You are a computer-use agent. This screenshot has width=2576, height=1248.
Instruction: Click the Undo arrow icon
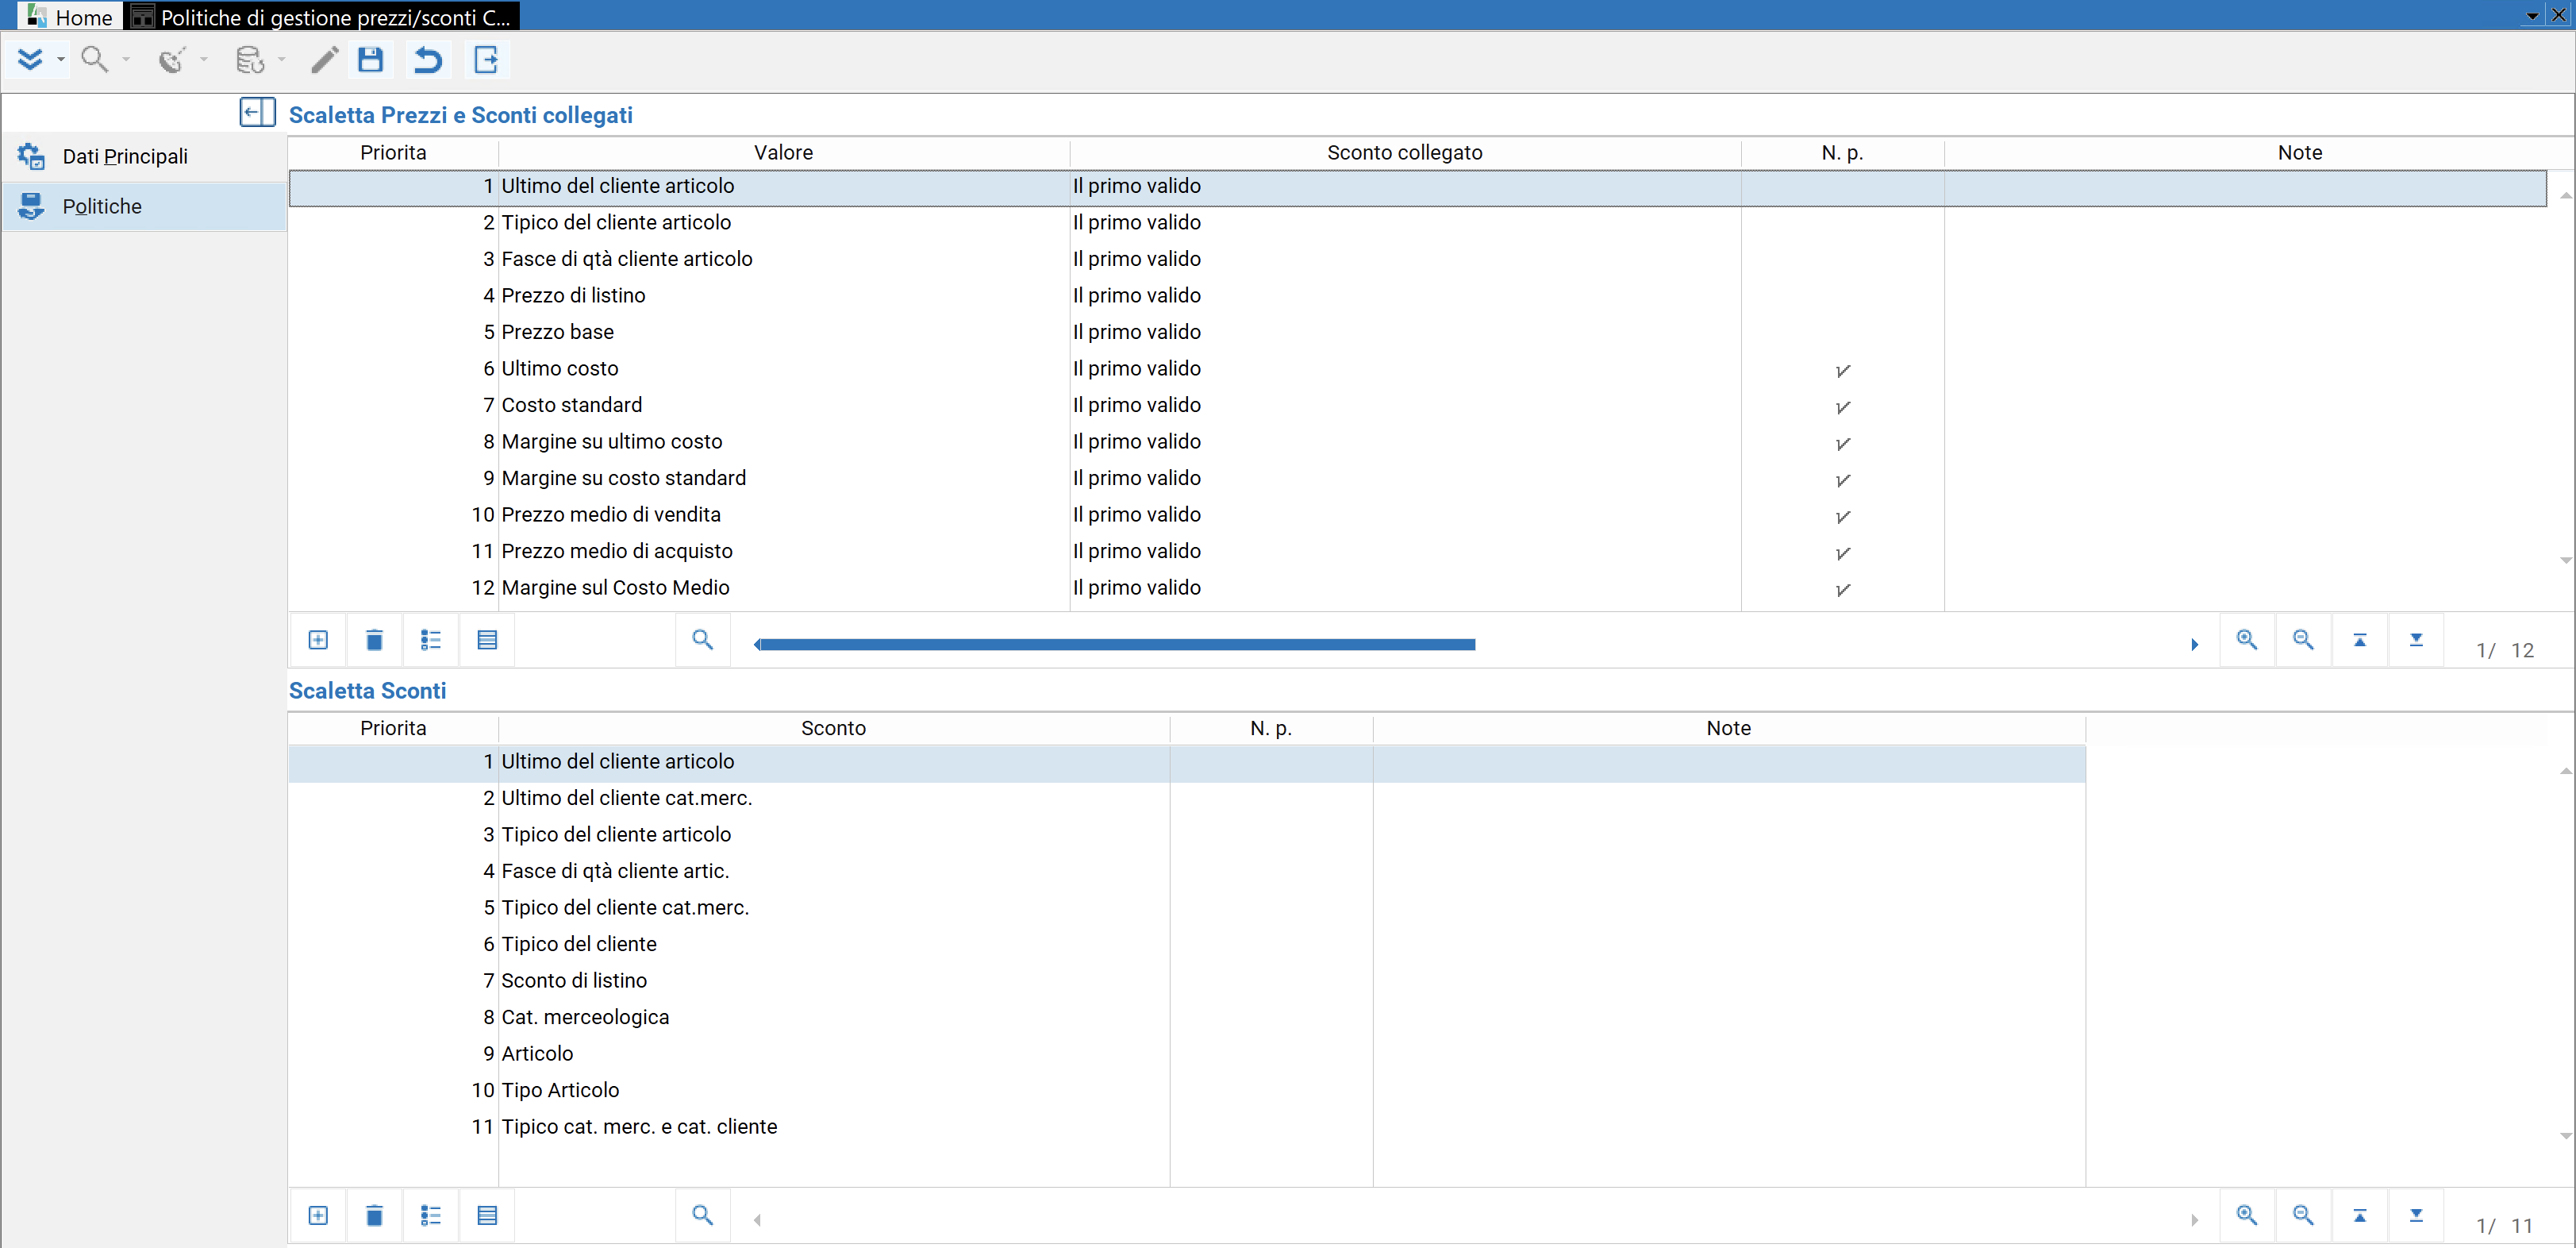[428, 60]
